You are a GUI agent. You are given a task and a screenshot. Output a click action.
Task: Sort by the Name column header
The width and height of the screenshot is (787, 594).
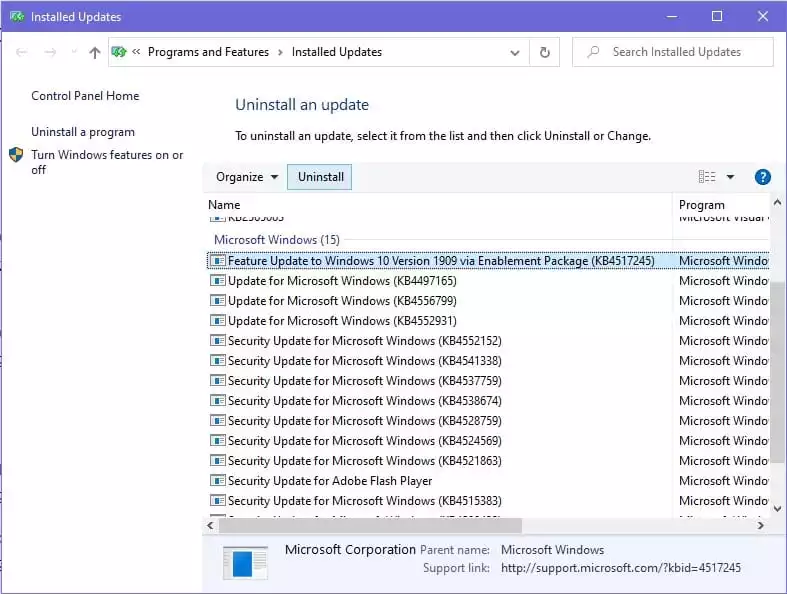(x=438, y=205)
